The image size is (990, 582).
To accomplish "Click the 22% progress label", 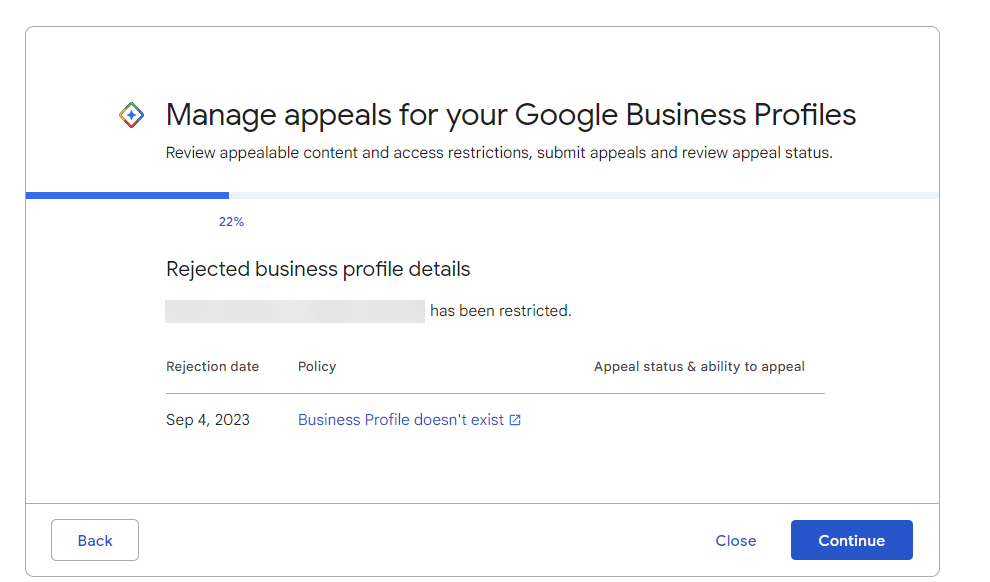I will (231, 222).
